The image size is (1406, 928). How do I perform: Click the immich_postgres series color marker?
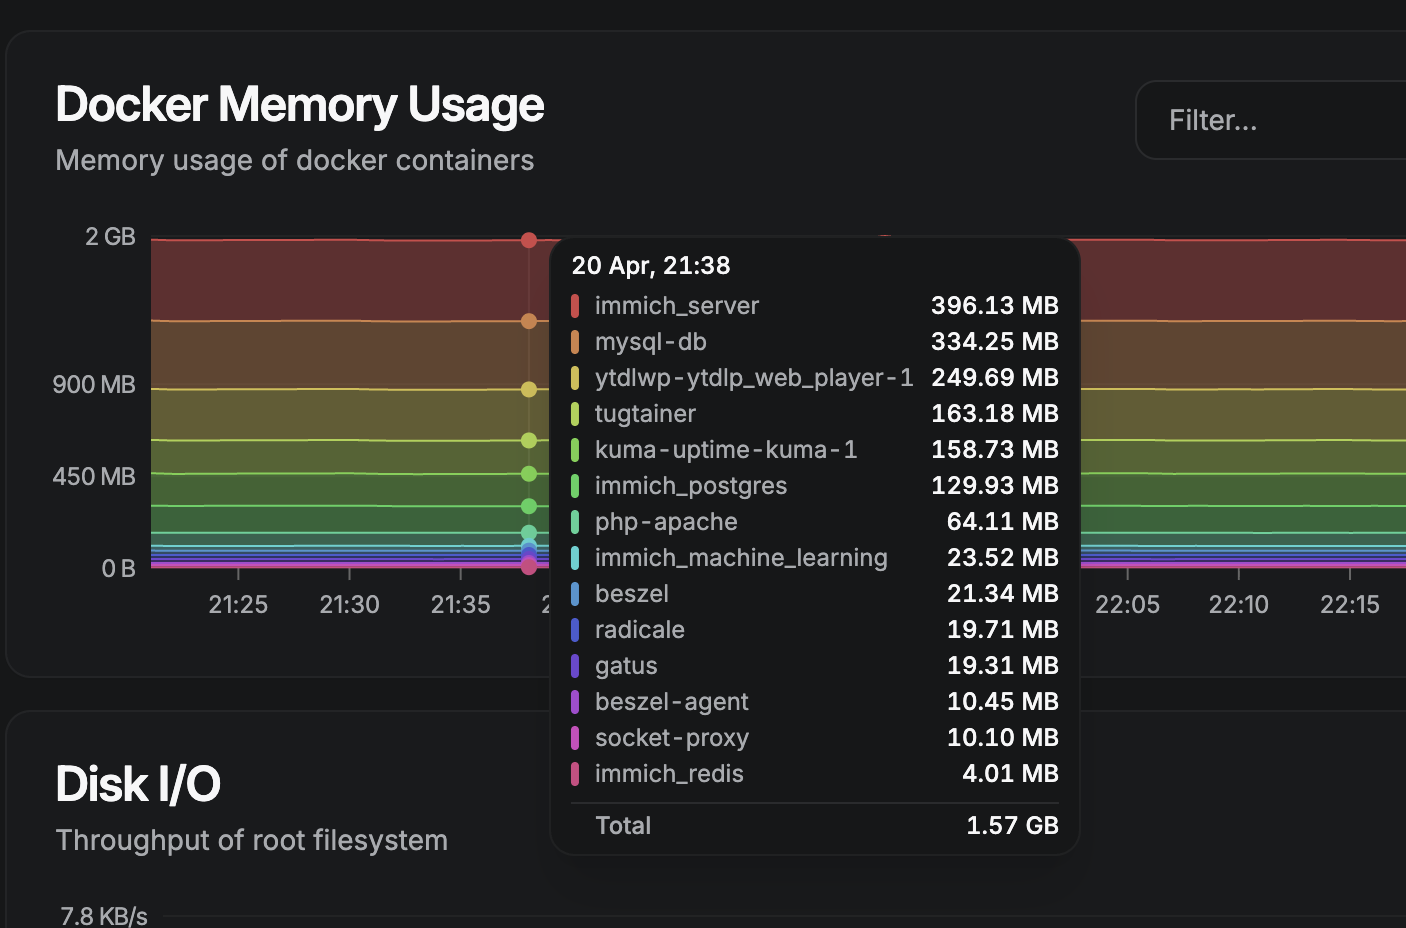point(576,485)
